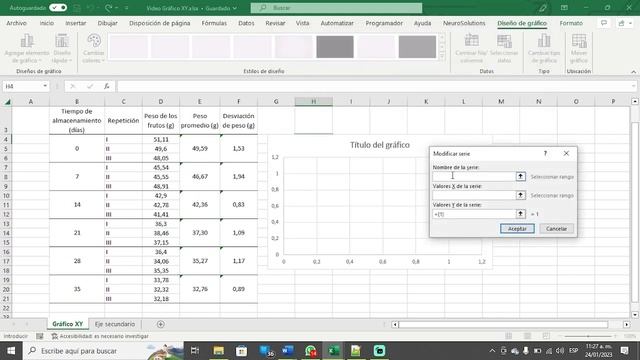Add a new sheet with plus icon
640x360 pixels.
coord(160,324)
